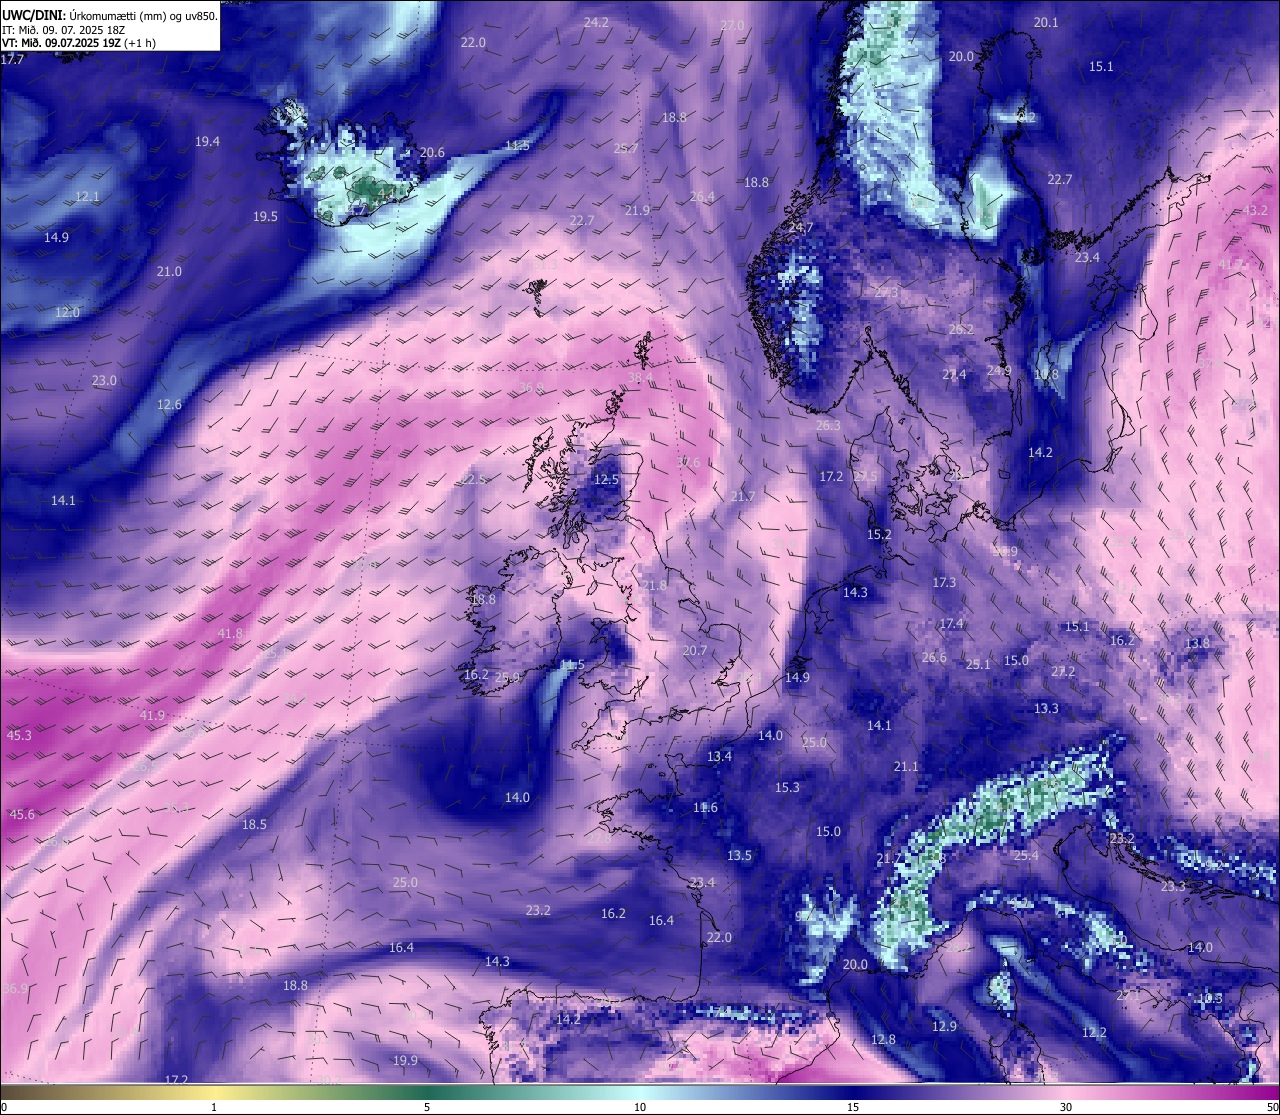Click the 26.3 value south of Norway
The image size is (1280, 1115).
(828, 426)
